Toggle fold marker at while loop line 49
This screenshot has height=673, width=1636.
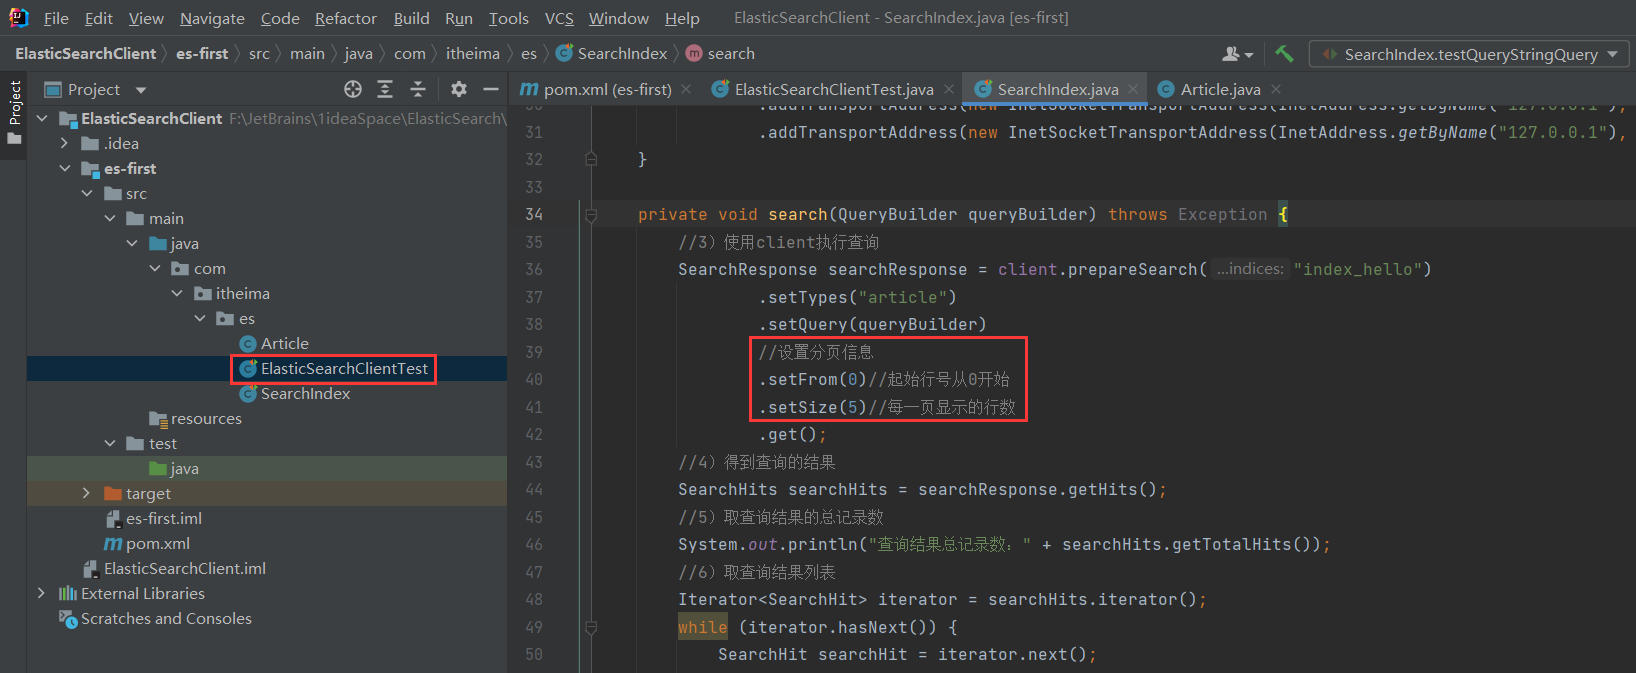coord(591,628)
